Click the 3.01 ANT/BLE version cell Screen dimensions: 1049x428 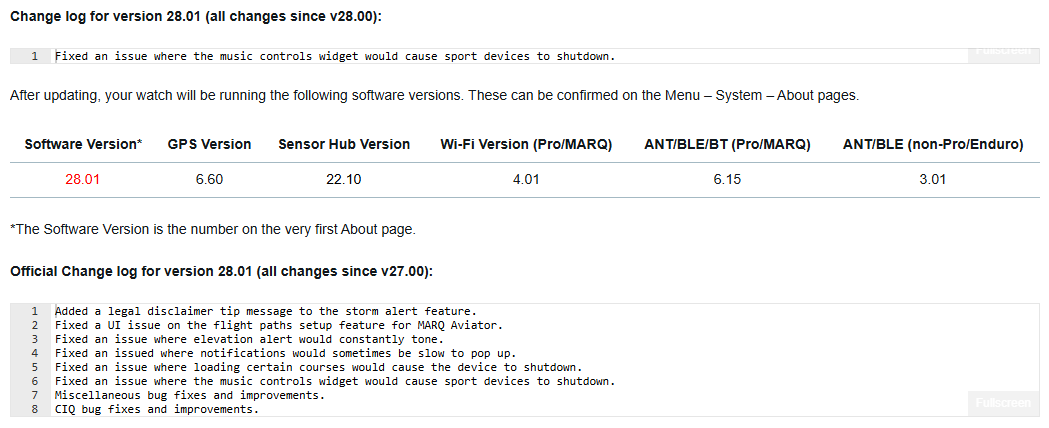pyautogui.click(x=933, y=180)
